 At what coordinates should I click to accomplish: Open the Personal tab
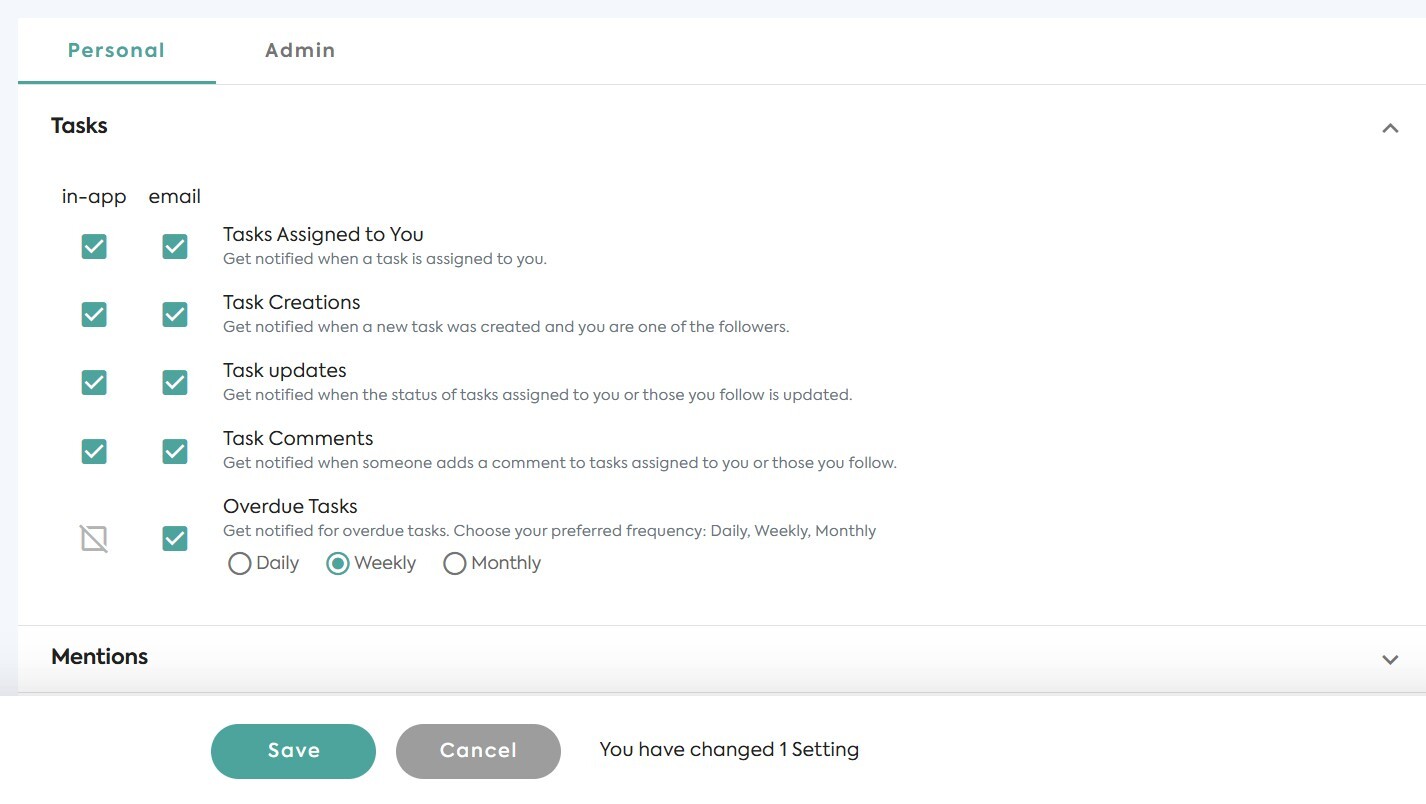pos(116,51)
